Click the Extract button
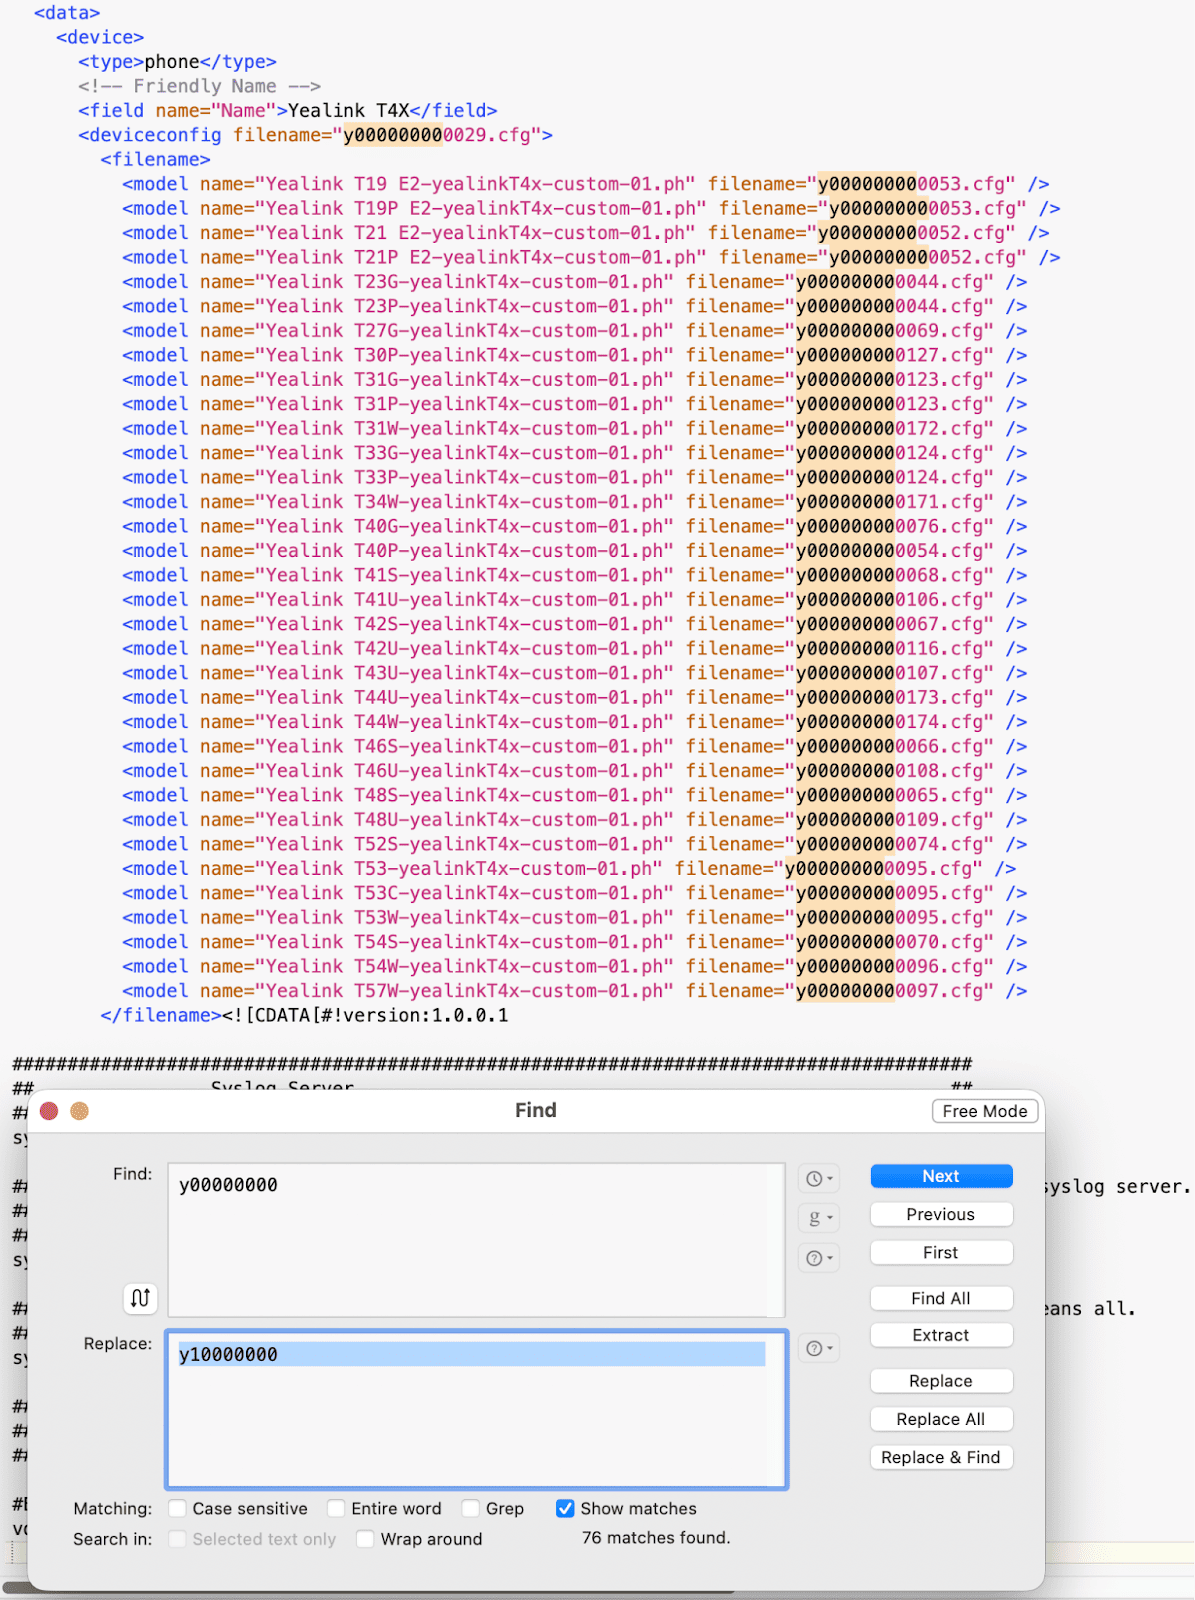Viewport: 1195px width, 1600px height. pyautogui.click(x=941, y=1335)
